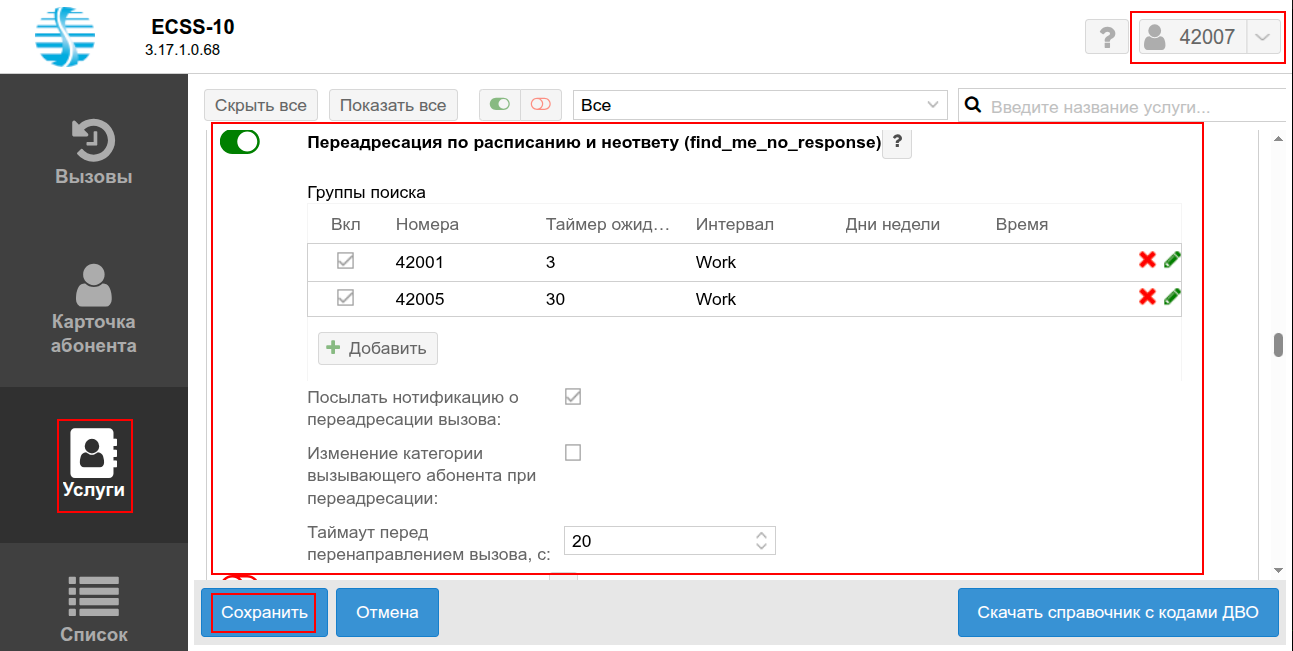Check caller category change on forwarding

(573, 452)
